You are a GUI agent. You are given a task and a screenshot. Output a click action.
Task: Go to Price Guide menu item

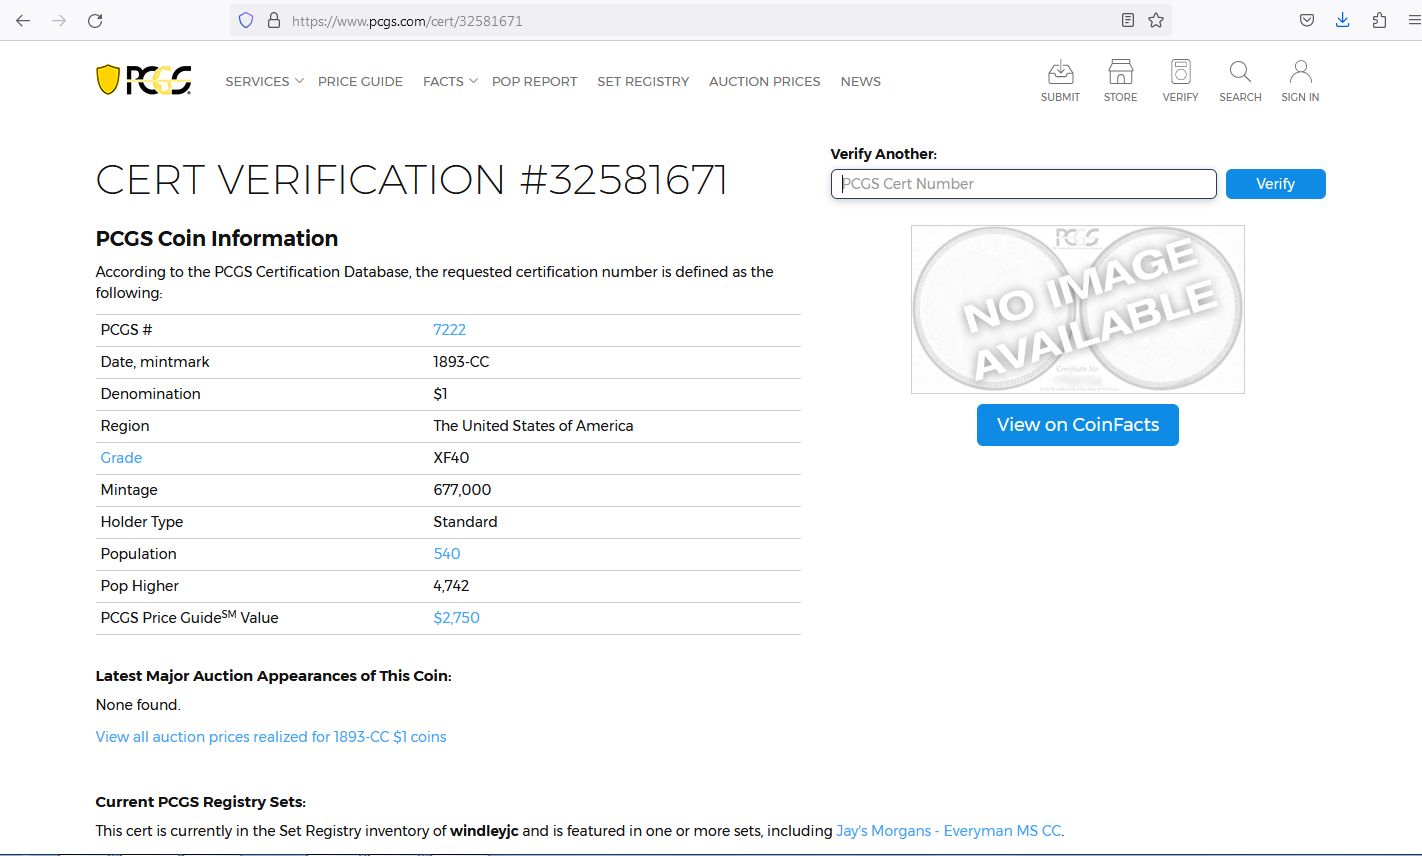click(x=360, y=82)
